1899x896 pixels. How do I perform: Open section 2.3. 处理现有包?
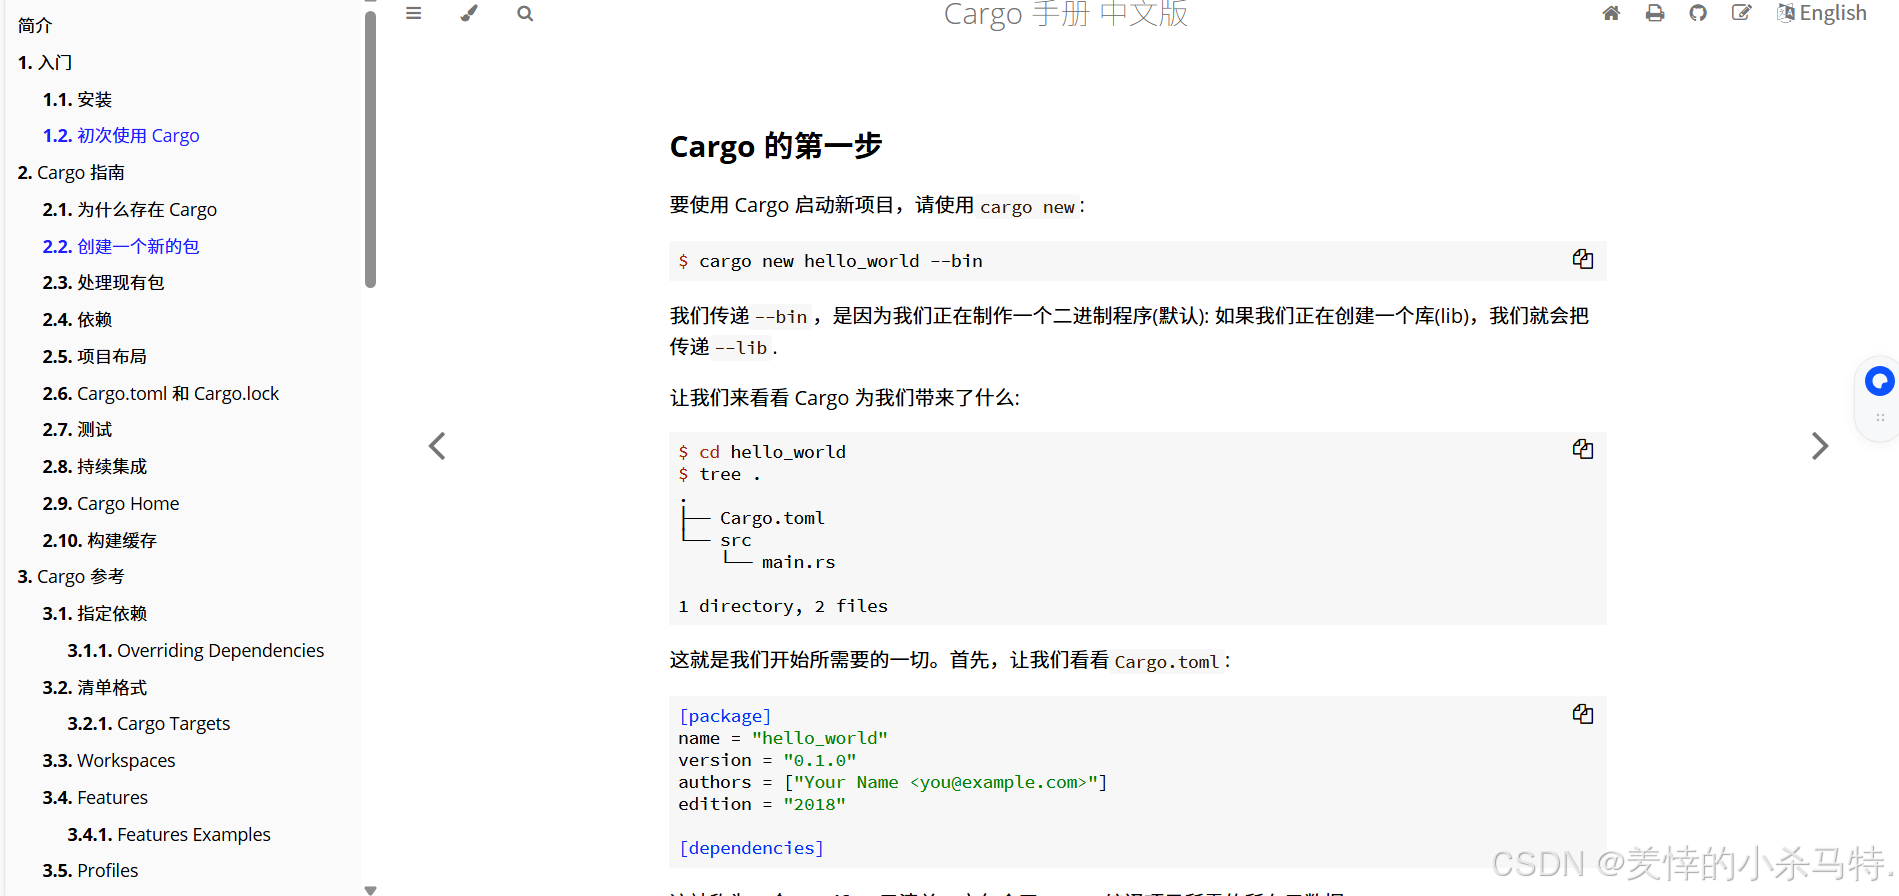[x=103, y=282]
